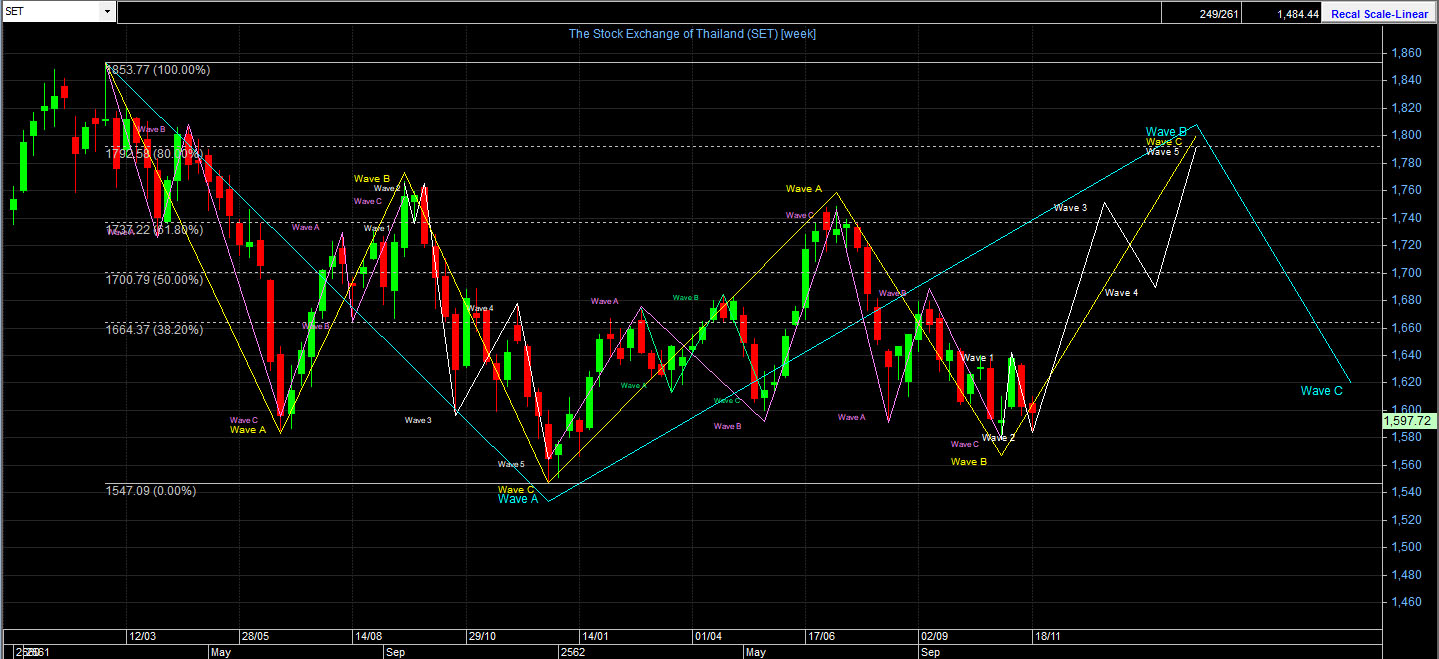Click the cyan Wave A label at the bottom

point(518,499)
